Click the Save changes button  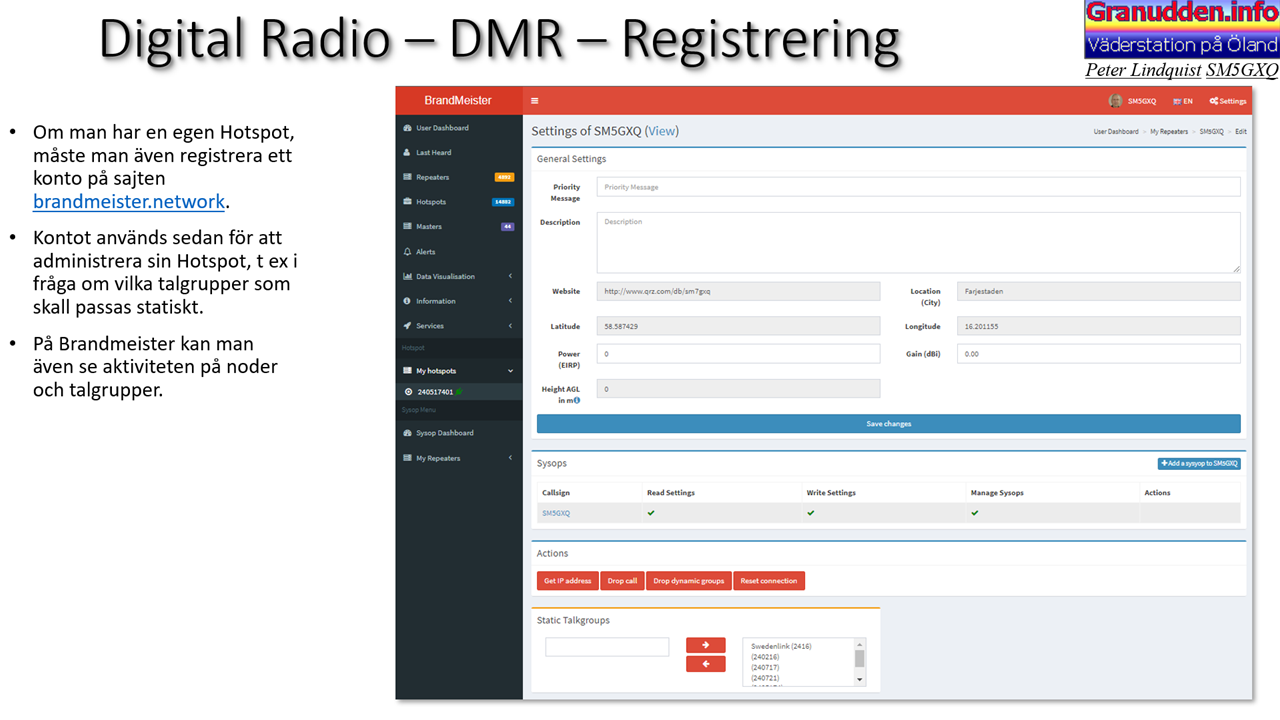tap(888, 424)
